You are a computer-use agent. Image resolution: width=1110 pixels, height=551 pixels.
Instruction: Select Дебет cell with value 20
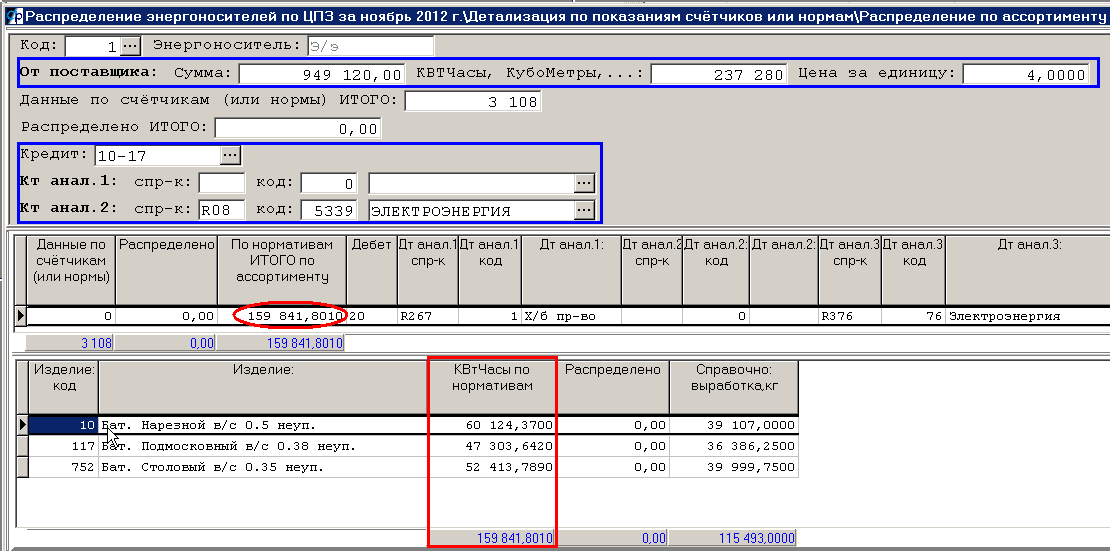[x=372, y=317]
